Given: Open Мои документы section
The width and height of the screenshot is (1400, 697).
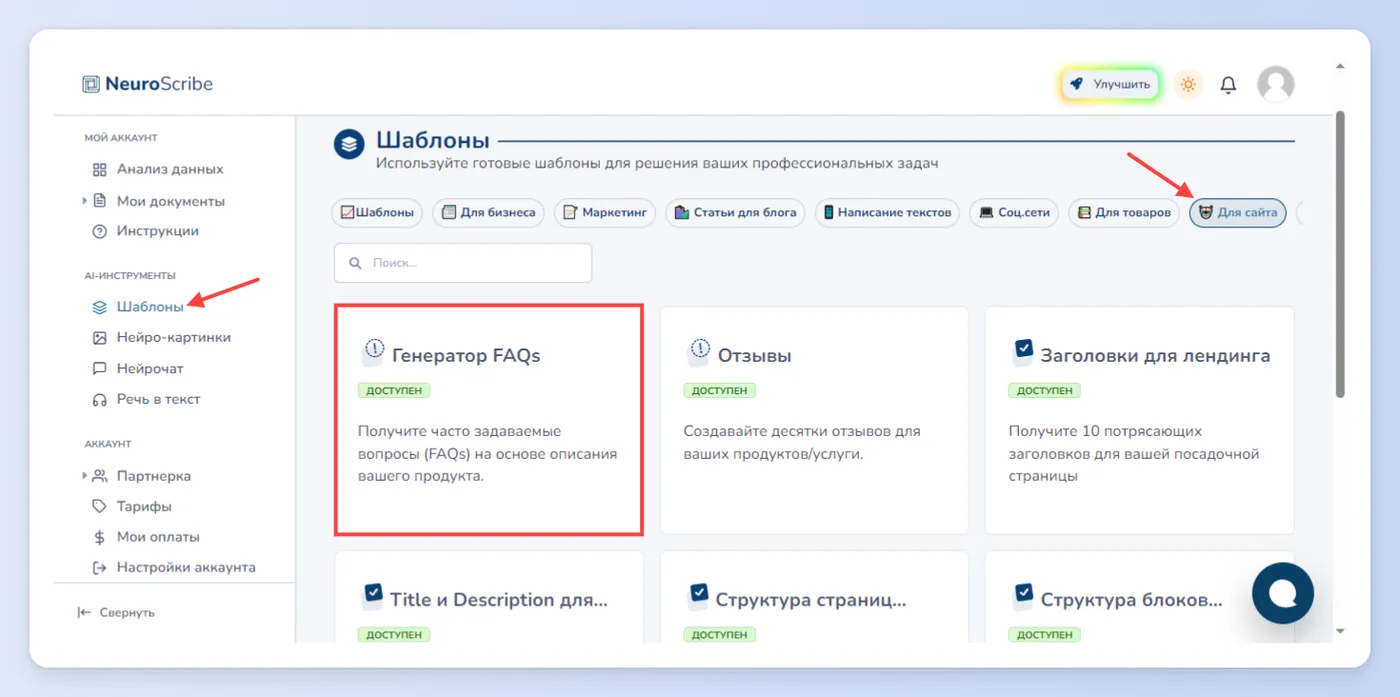Looking at the screenshot, I should pos(171,201).
